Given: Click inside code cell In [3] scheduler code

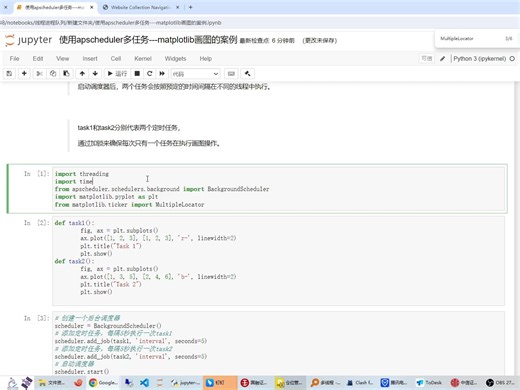Looking at the screenshot, I should [x=278, y=343].
